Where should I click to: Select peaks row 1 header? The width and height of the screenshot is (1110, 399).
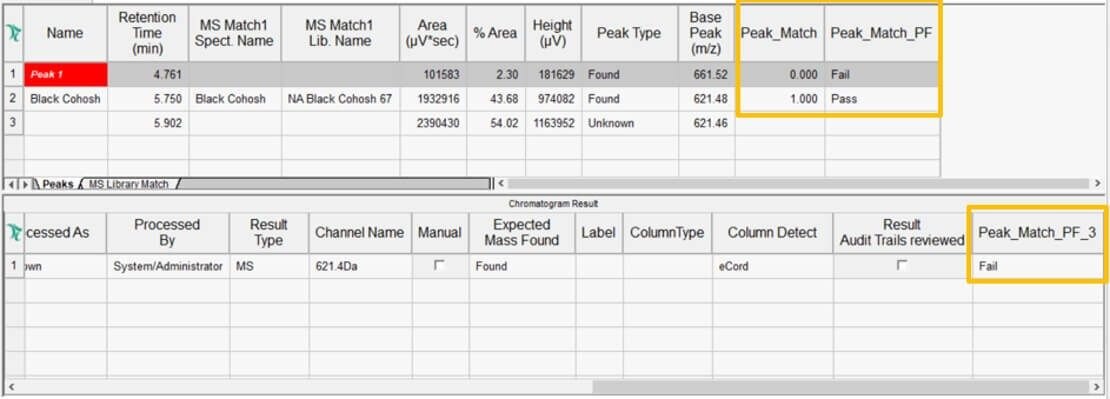point(13,74)
